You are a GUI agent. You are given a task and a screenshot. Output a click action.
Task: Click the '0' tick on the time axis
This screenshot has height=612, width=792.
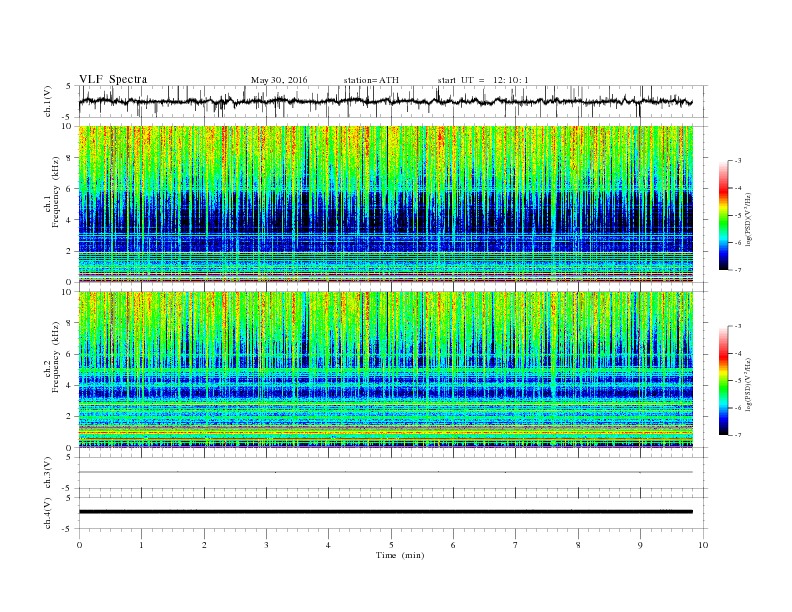click(79, 545)
